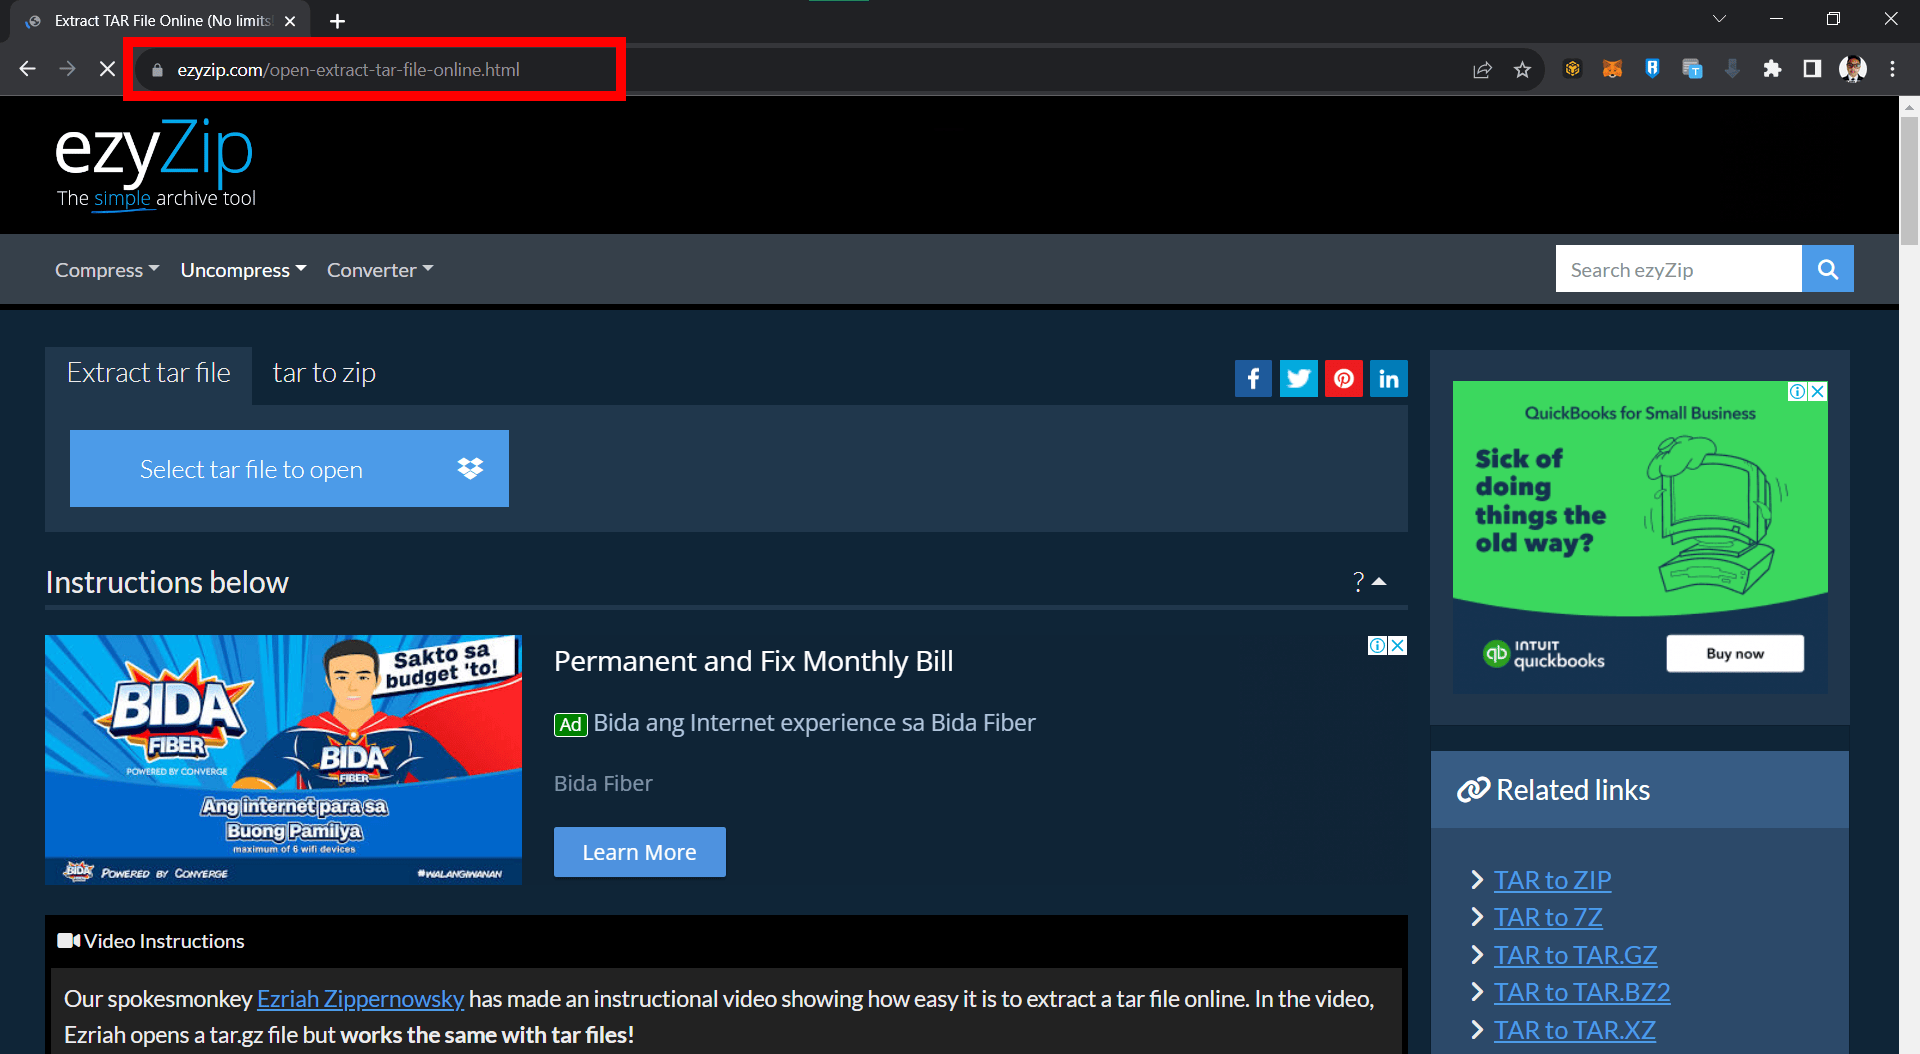Click the browser extensions puzzle icon

tap(1772, 69)
